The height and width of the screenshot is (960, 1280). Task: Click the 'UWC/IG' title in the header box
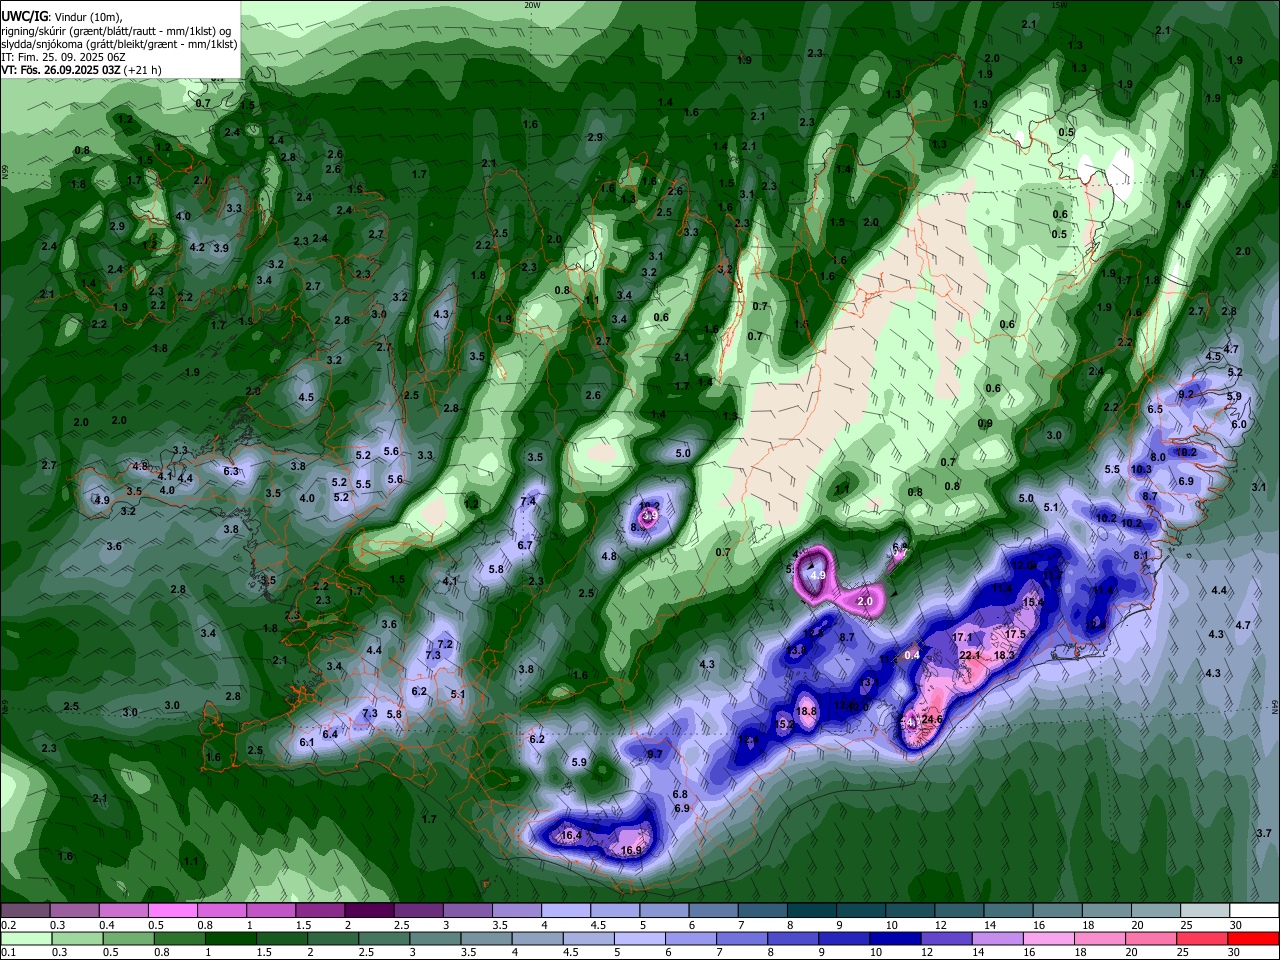(24, 16)
